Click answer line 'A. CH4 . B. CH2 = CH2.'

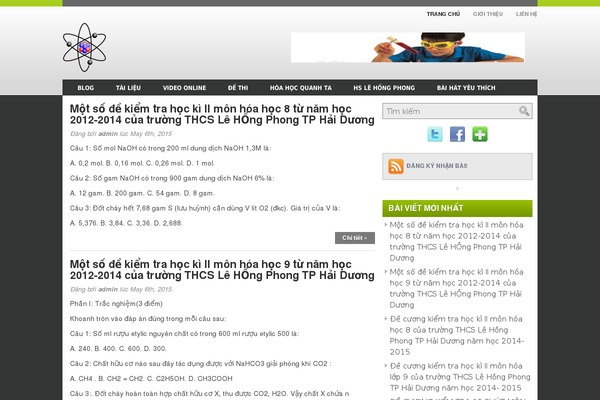[x=151, y=378]
